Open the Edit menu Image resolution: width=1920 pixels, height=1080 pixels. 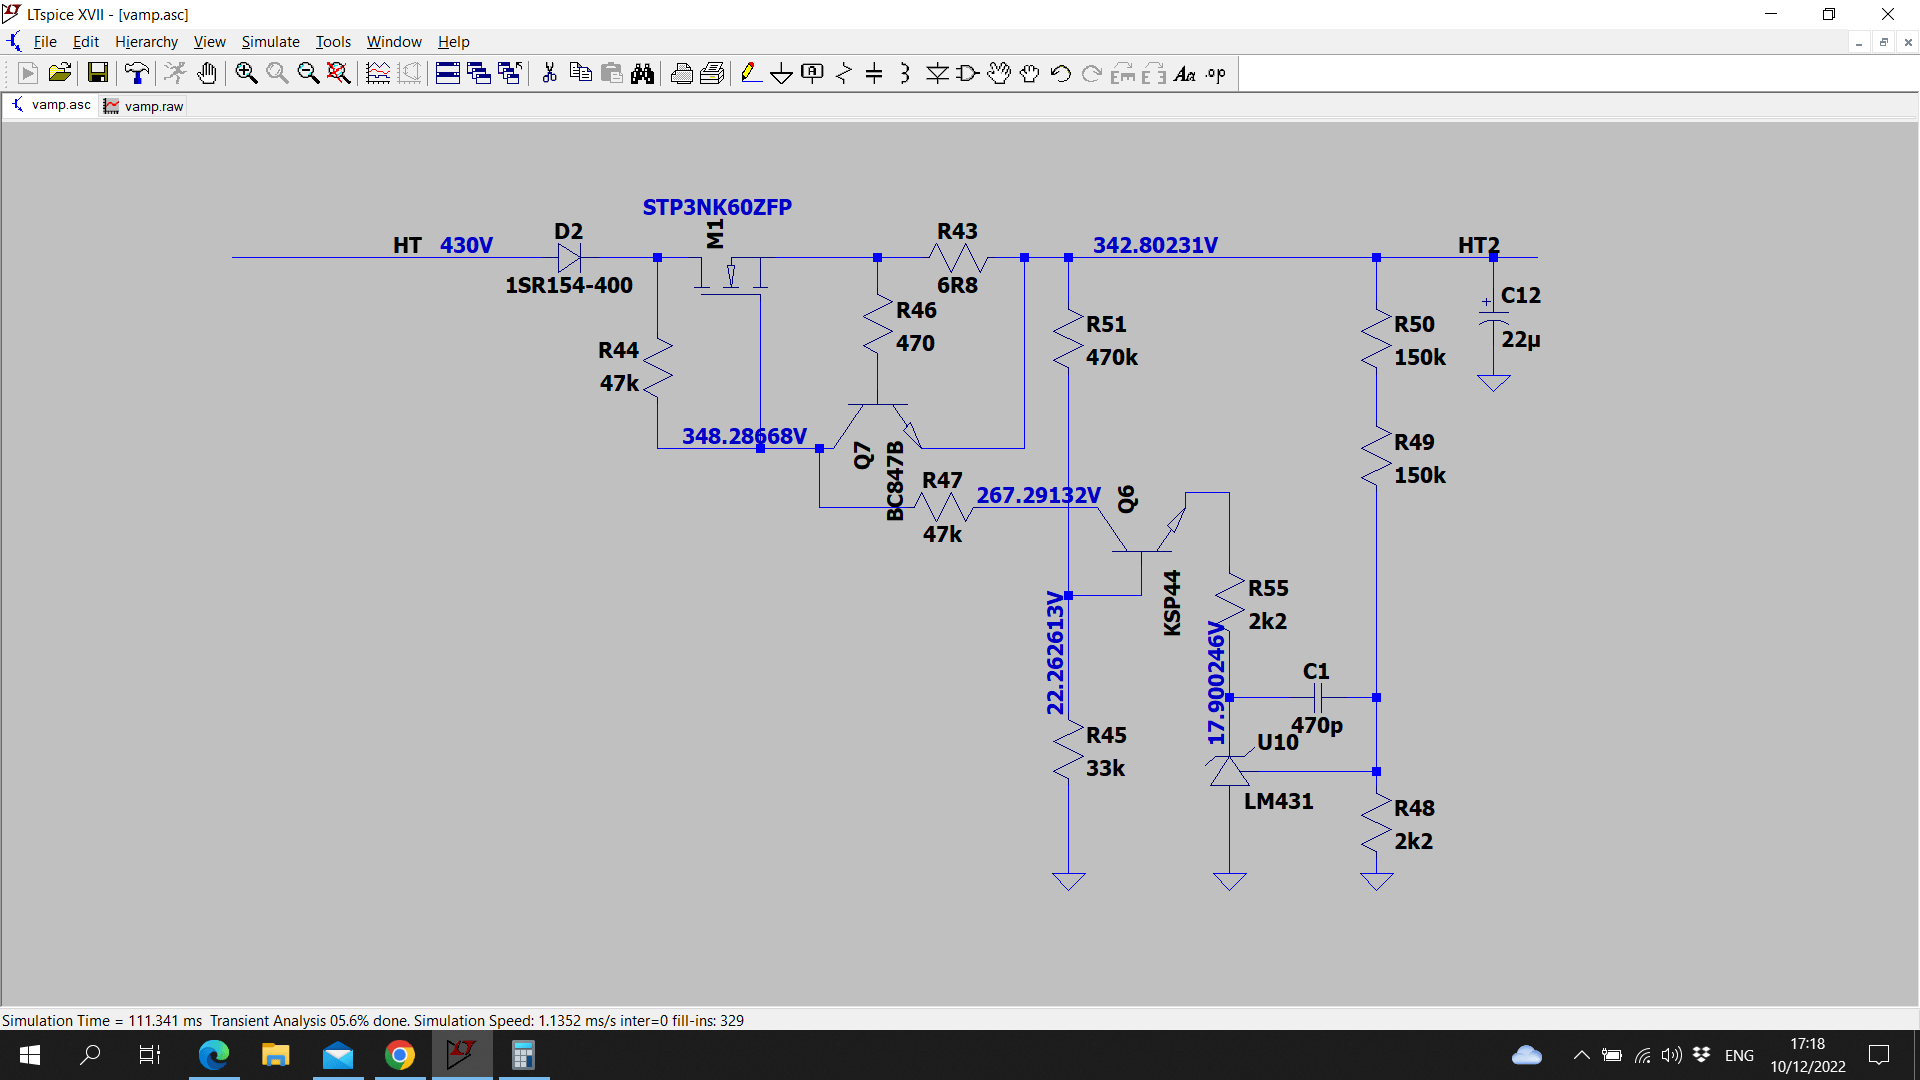pos(86,42)
